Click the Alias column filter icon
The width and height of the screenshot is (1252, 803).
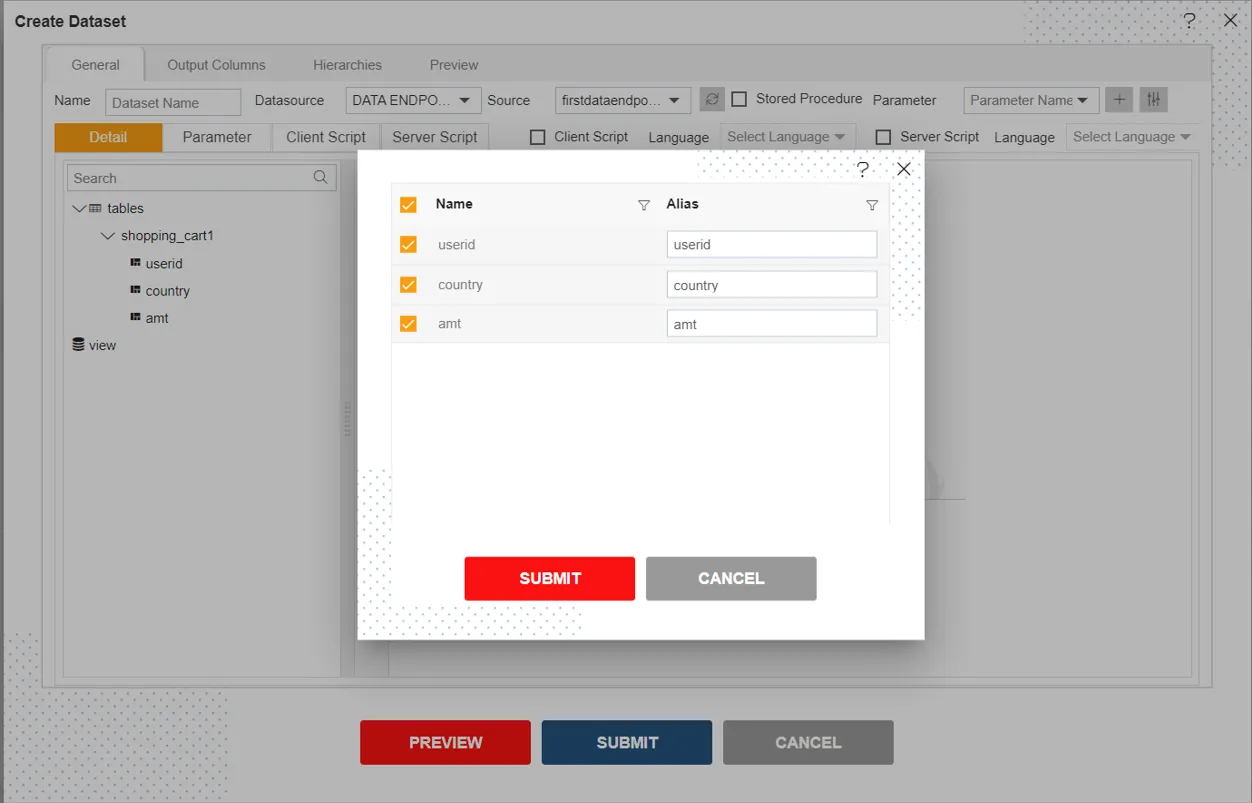[872, 205]
